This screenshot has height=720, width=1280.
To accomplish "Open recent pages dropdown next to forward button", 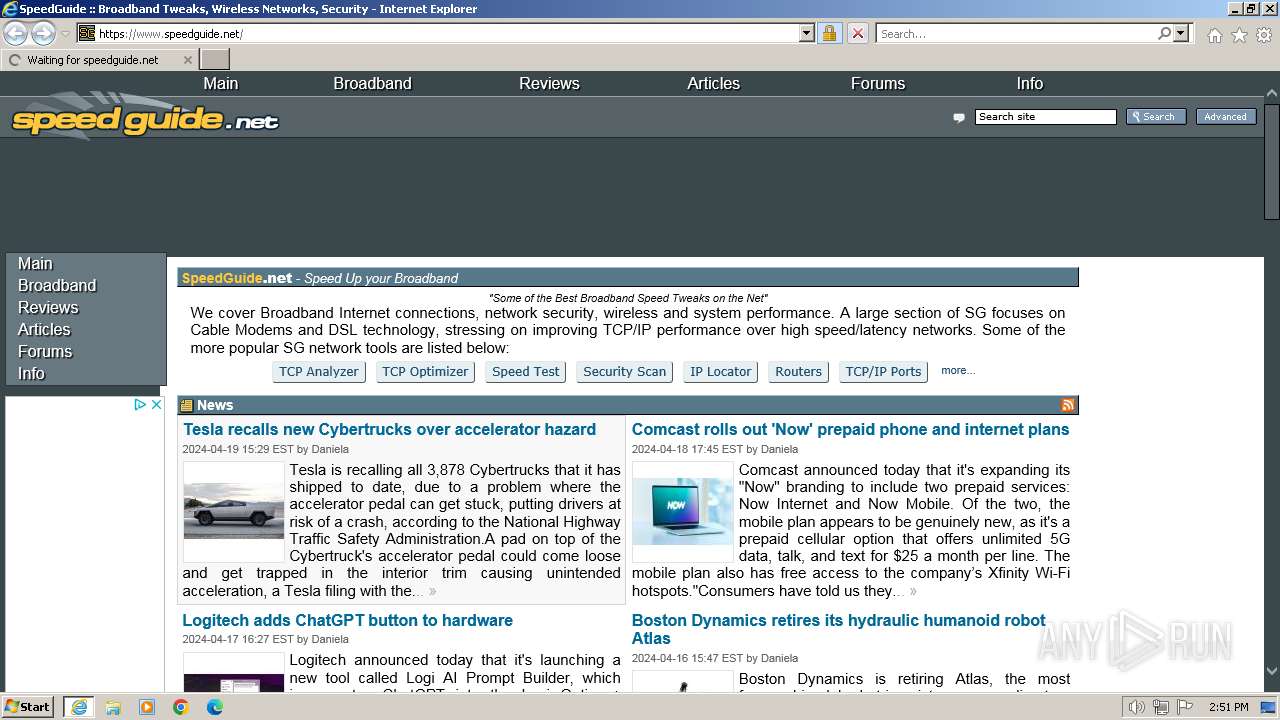I will pos(65,34).
